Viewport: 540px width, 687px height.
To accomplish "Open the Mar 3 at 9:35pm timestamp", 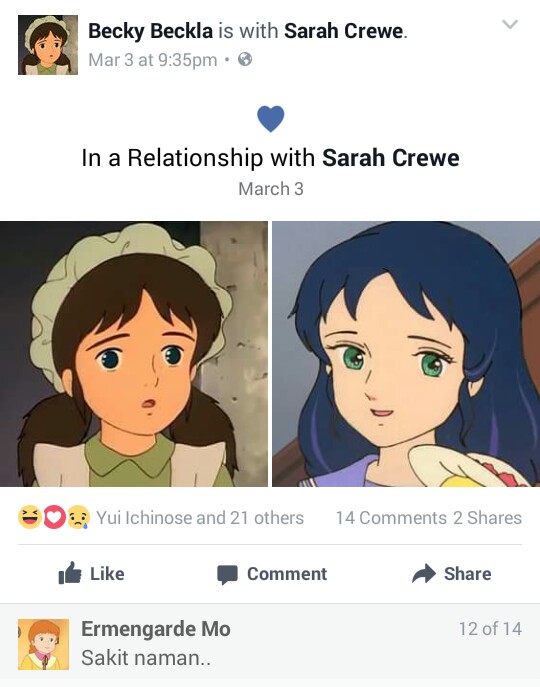I will click(x=153, y=60).
